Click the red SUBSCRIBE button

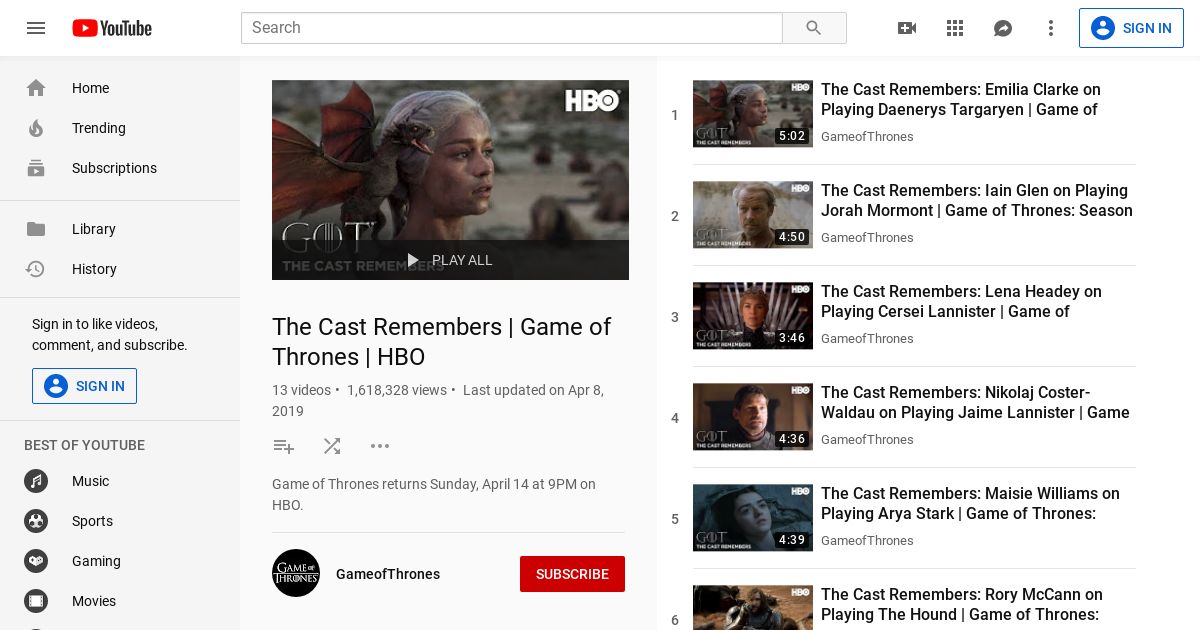tap(572, 574)
